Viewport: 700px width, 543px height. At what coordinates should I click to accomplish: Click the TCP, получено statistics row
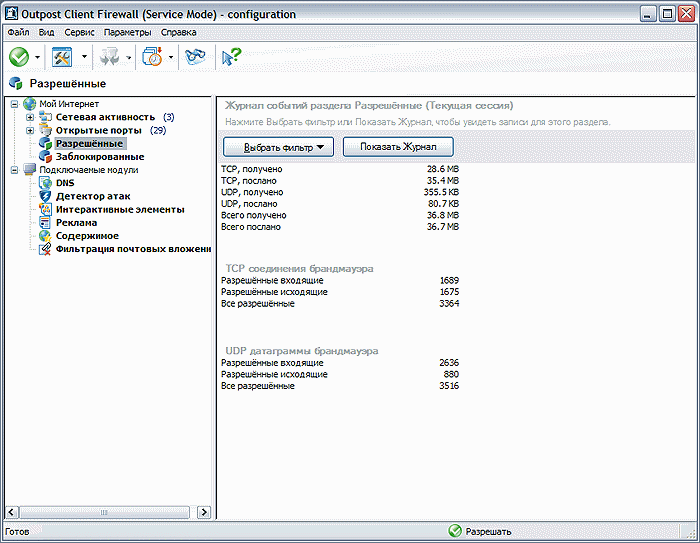click(340, 169)
